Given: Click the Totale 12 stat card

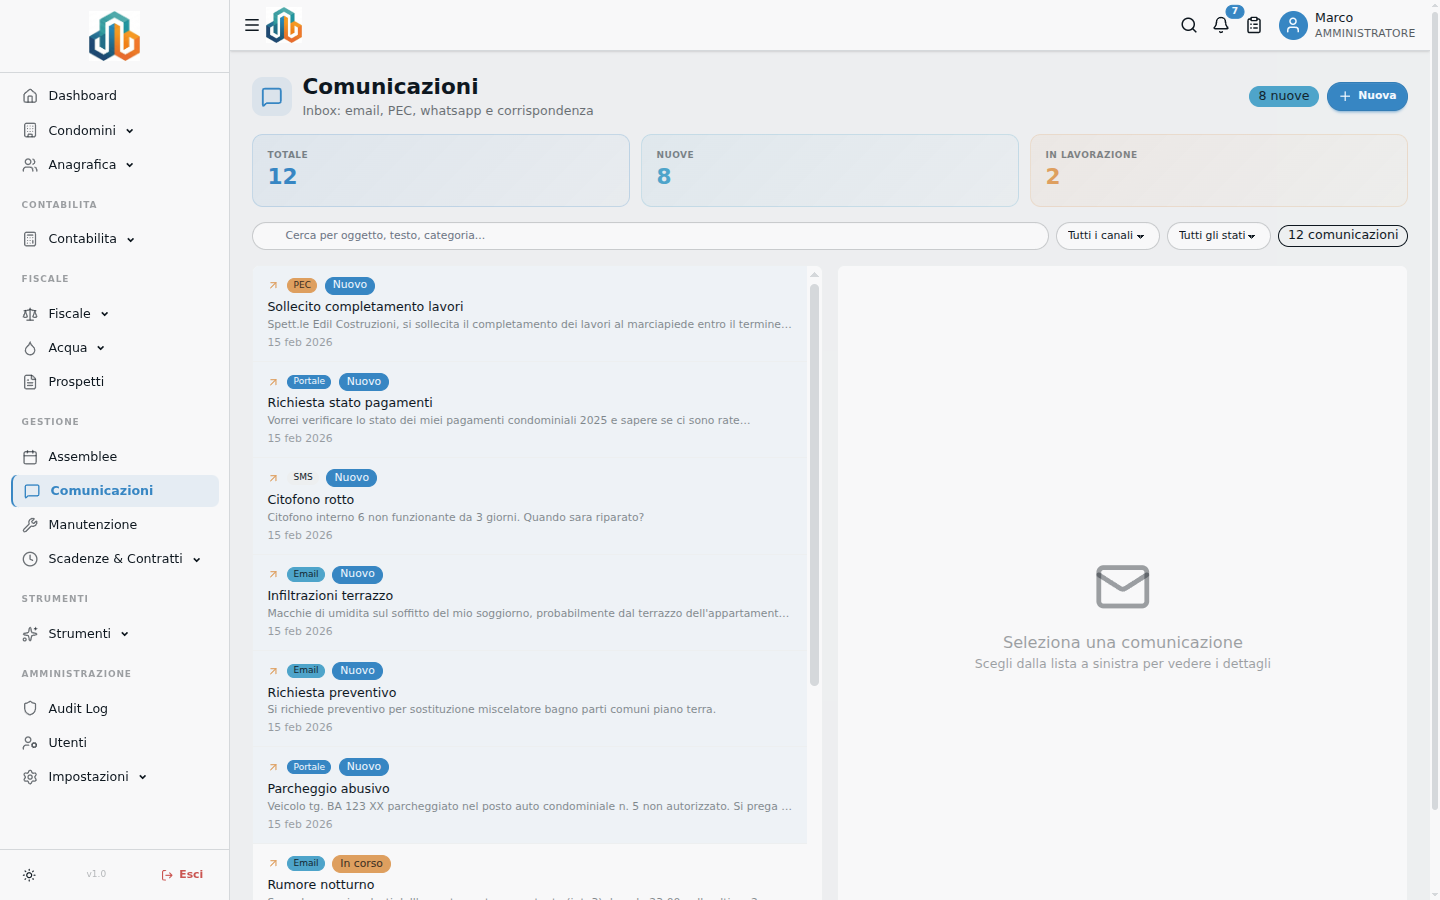Looking at the screenshot, I should tap(441, 171).
